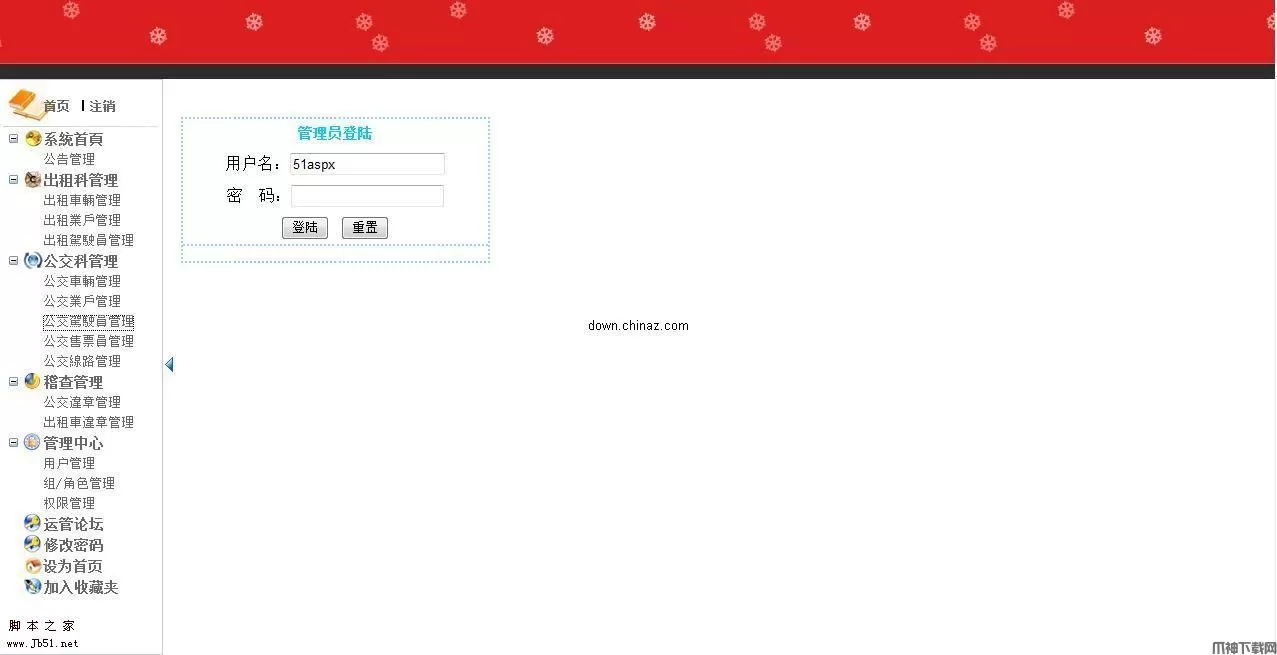Select 稽查管理 menu label
This screenshot has height=655, width=1277.
(73, 382)
